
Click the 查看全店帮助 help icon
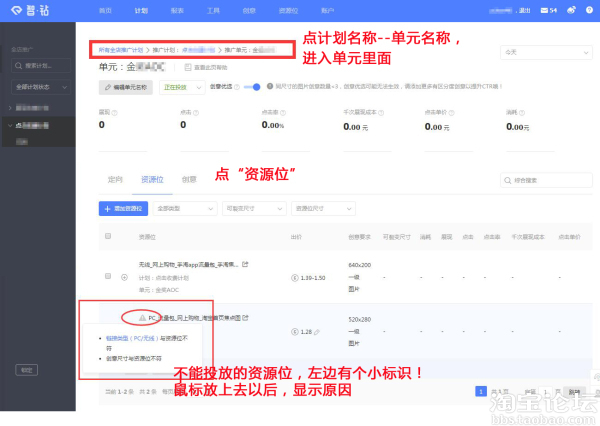[188, 66]
